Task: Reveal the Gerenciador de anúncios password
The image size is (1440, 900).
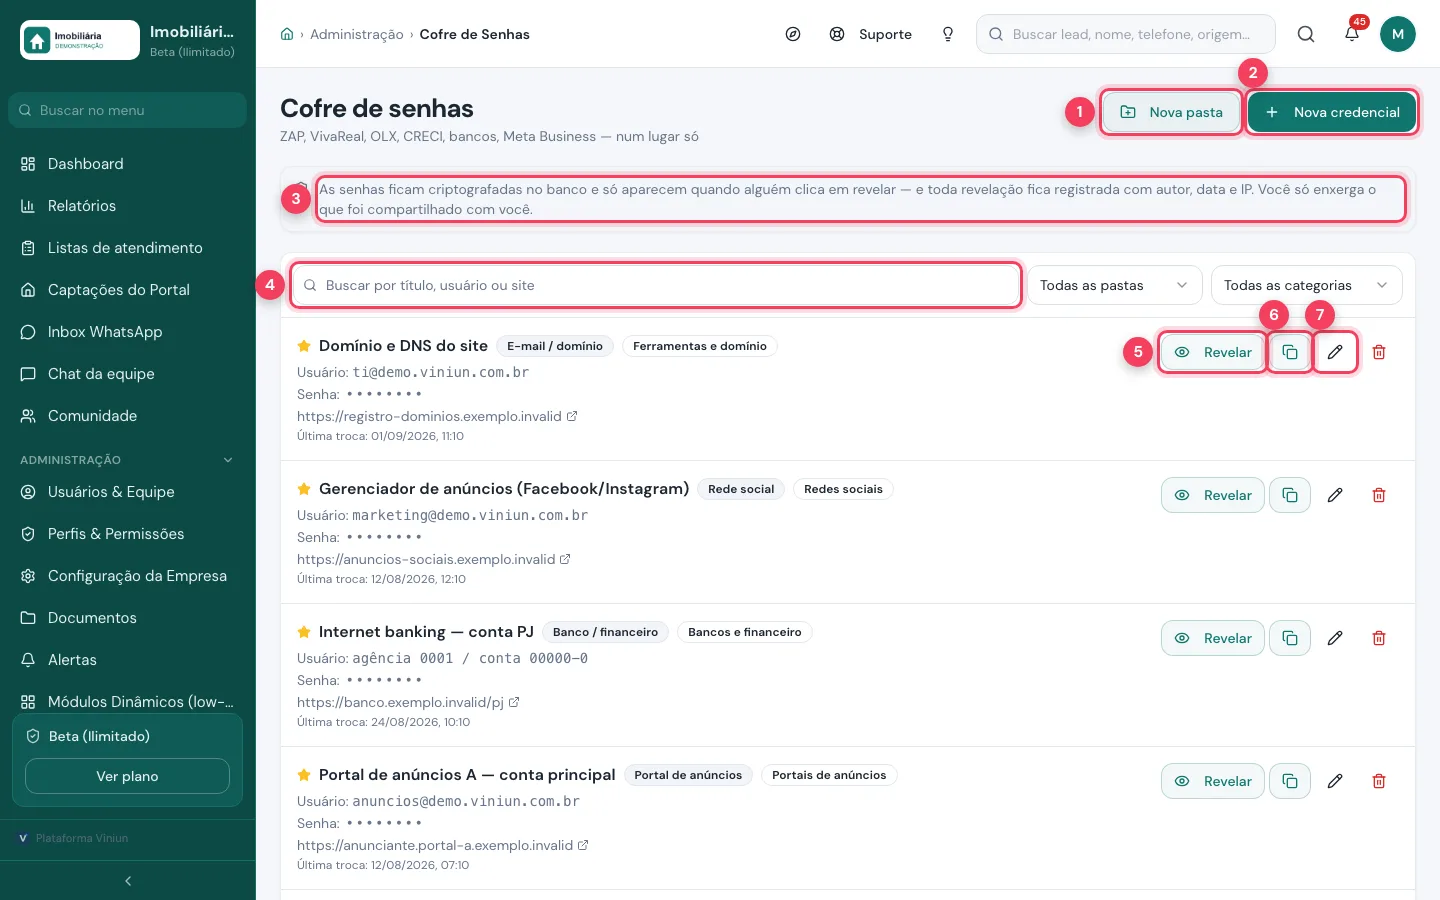Action: click(1213, 495)
